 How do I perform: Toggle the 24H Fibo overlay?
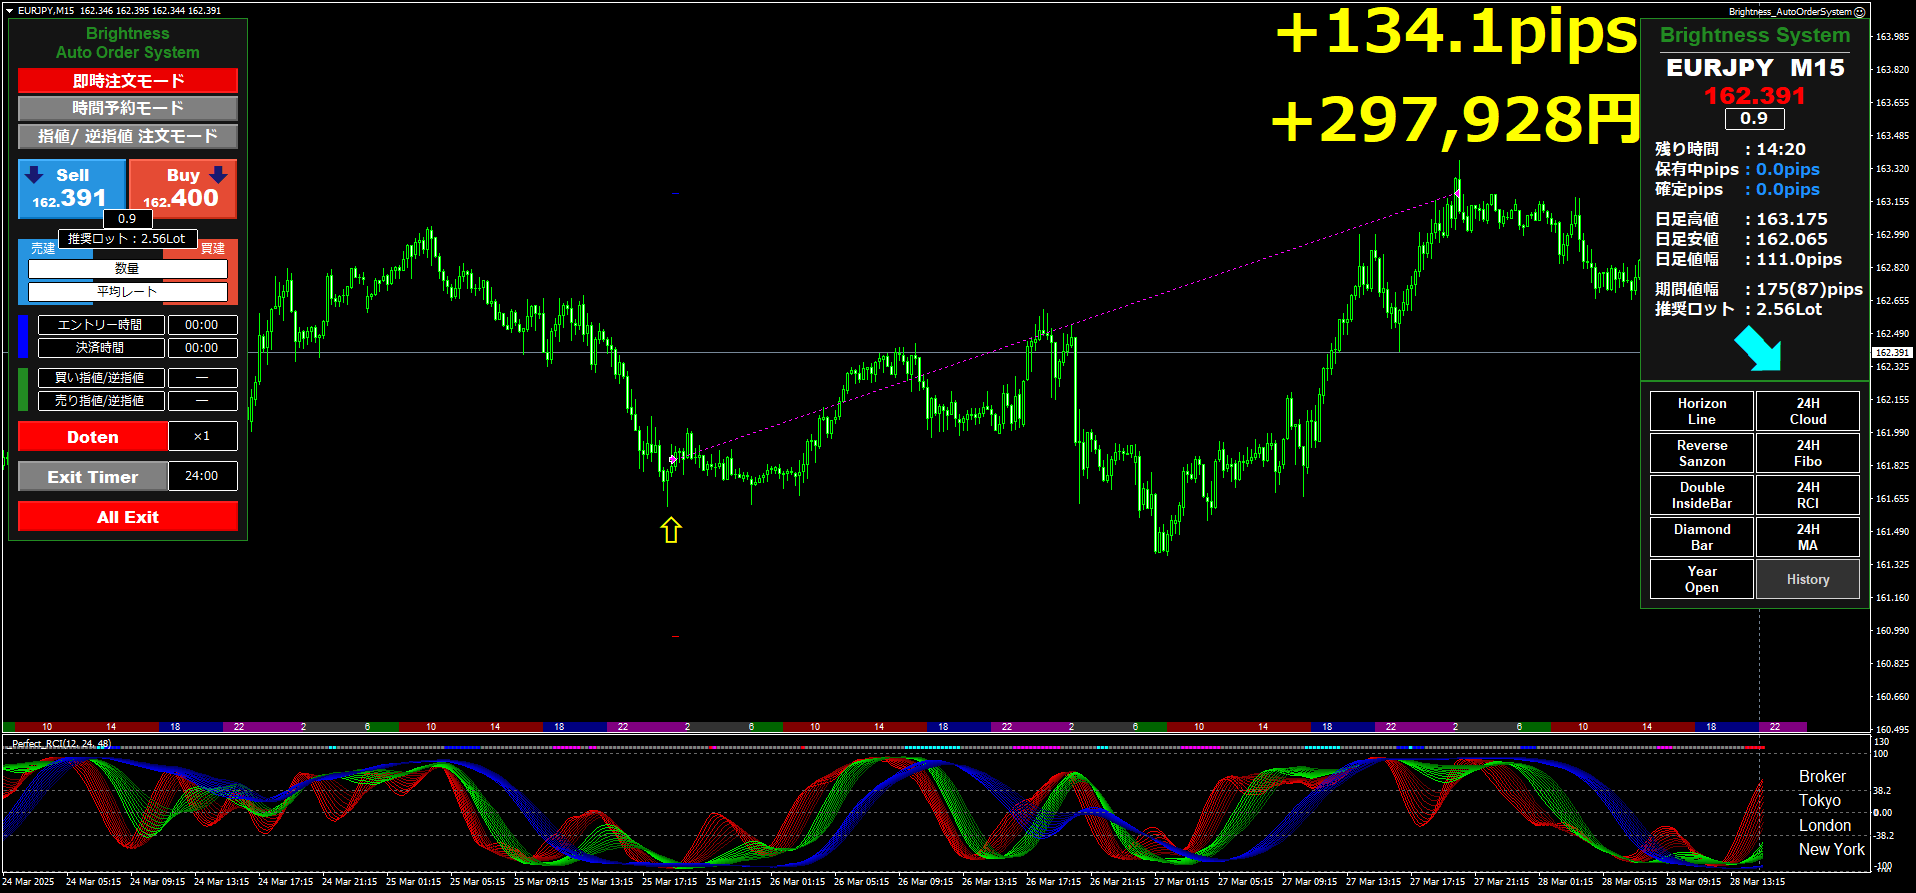[x=1807, y=453]
